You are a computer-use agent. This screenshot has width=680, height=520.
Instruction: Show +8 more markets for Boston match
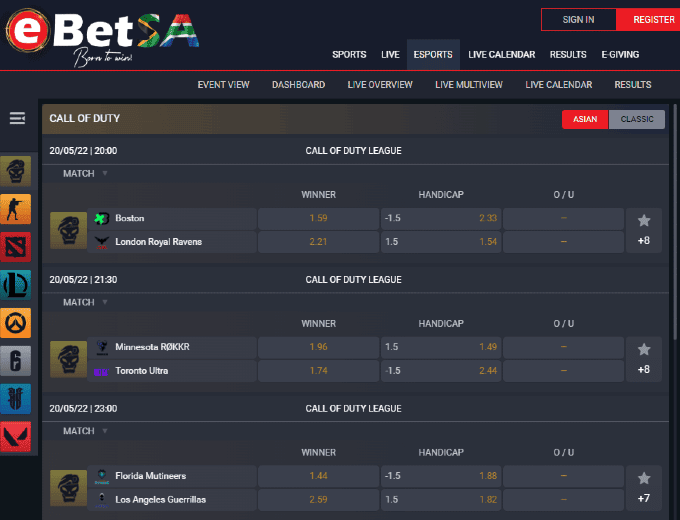[x=644, y=241]
